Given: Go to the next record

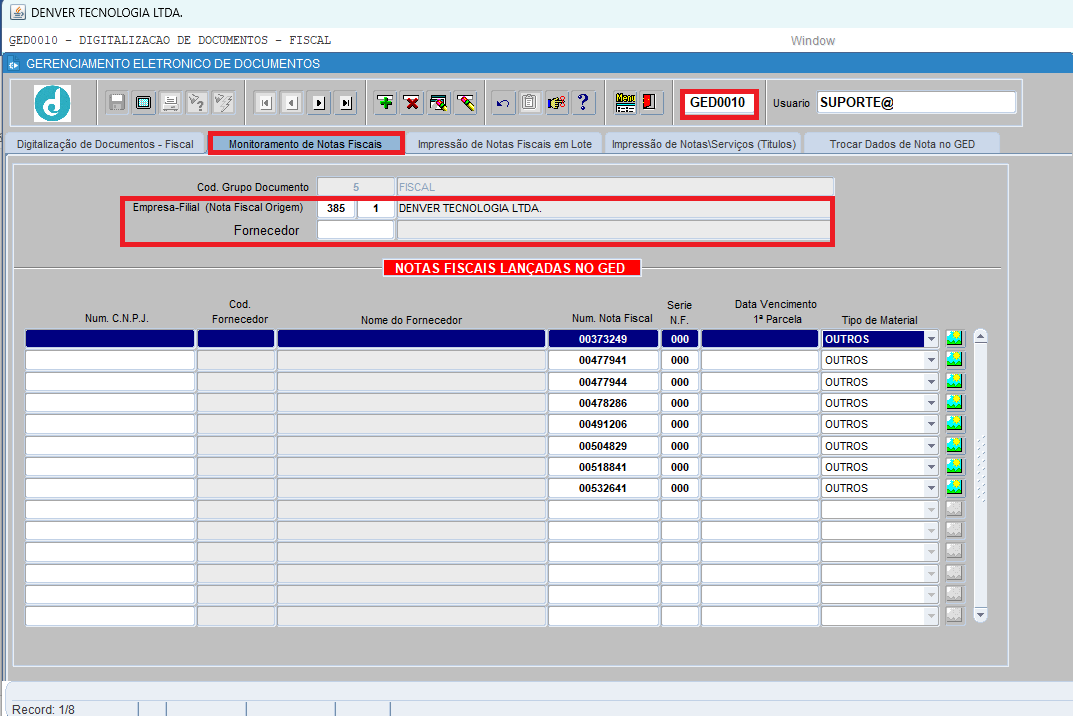Looking at the screenshot, I should coord(320,103).
